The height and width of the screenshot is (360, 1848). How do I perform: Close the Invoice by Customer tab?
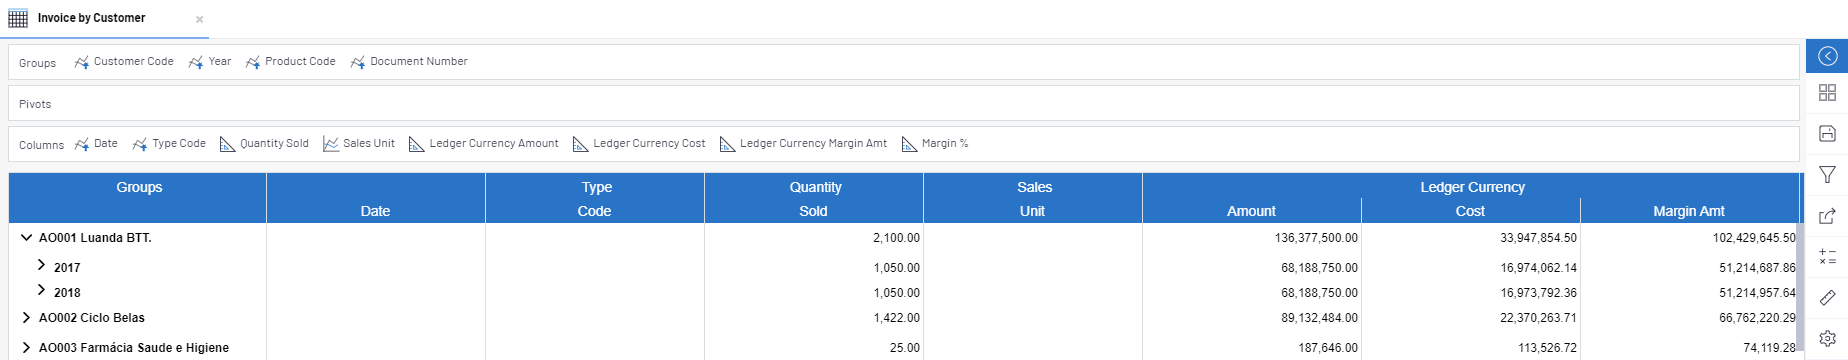pyautogui.click(x=199, y=19)
